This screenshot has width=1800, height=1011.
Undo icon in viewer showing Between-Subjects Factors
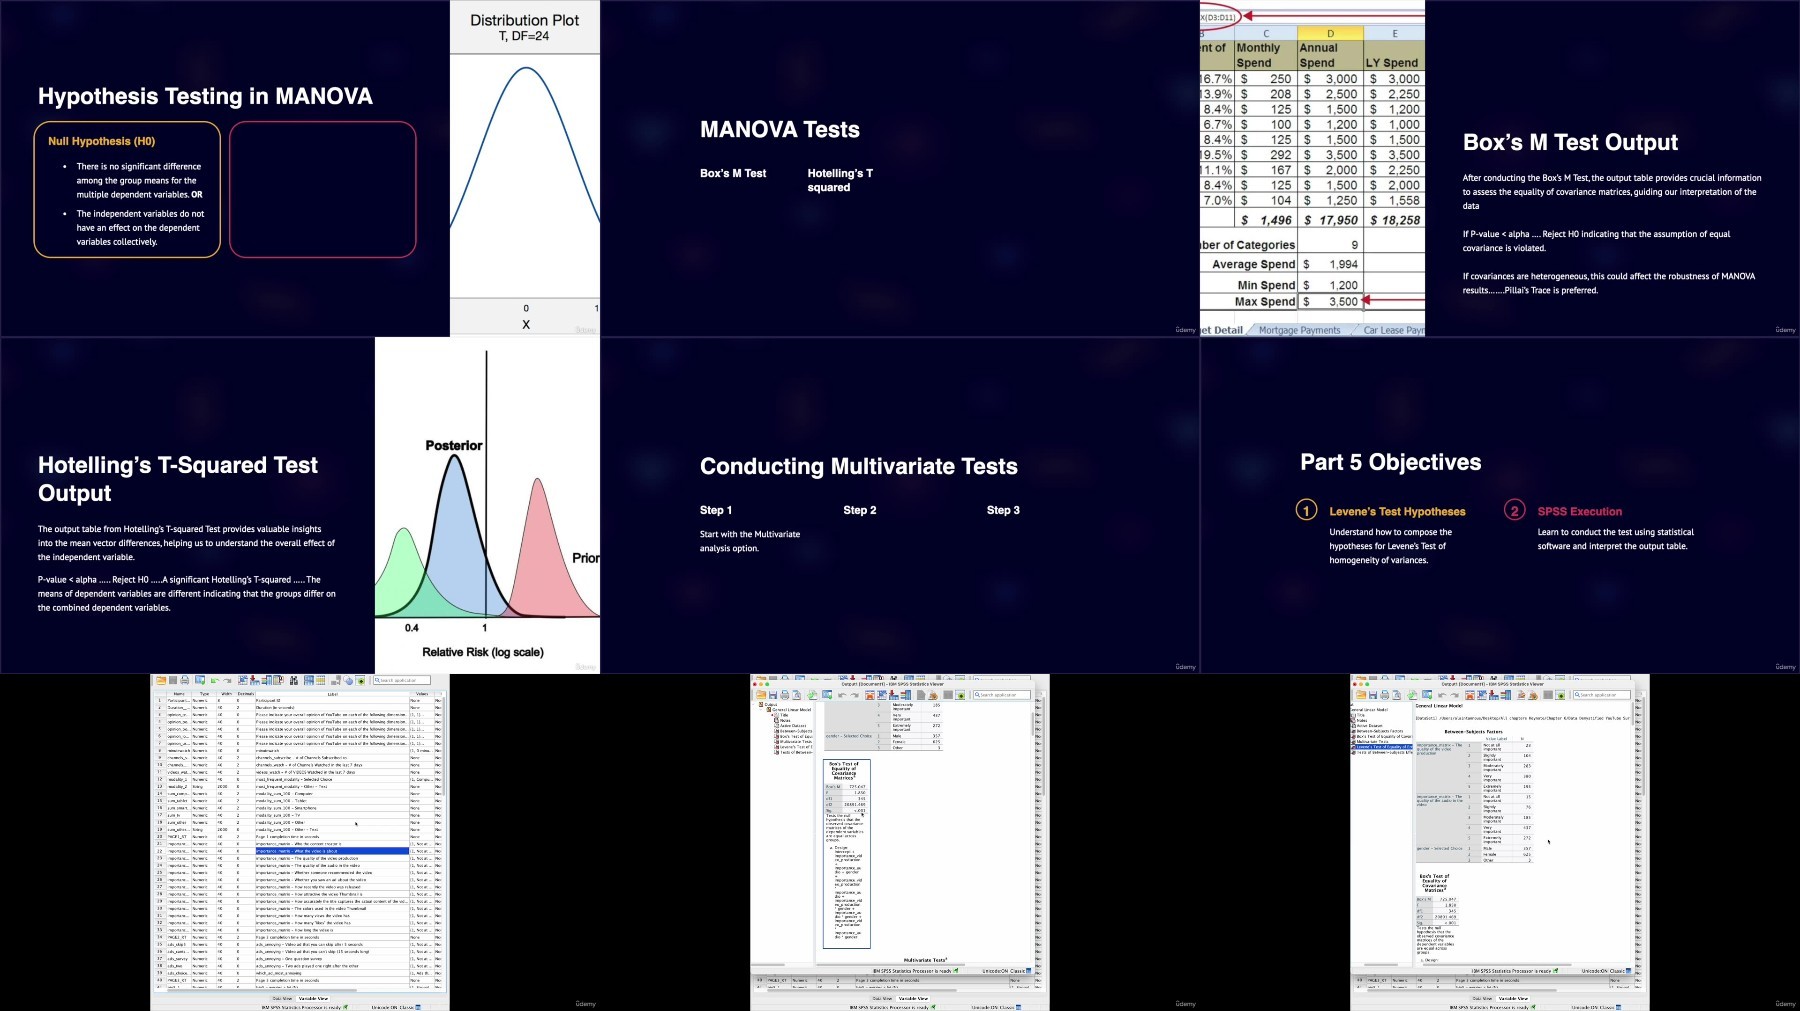(x=1442, y=695)
